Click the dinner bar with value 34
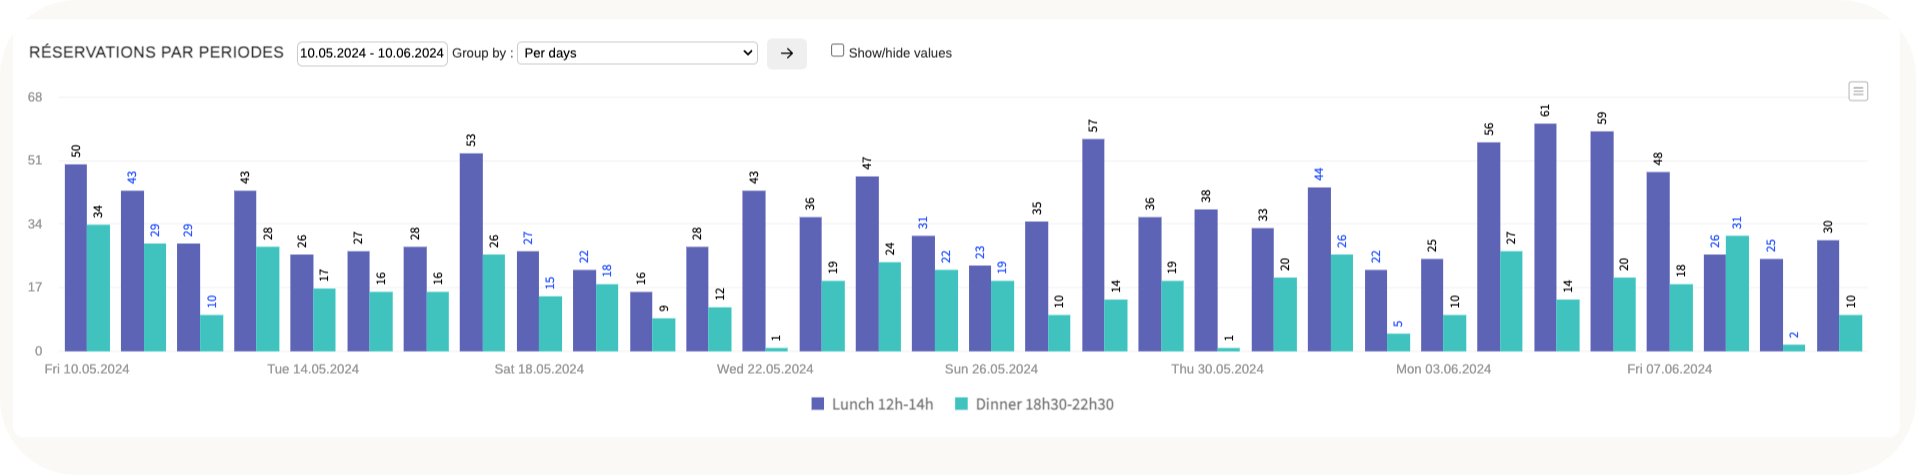 click(x=98, y=288)
